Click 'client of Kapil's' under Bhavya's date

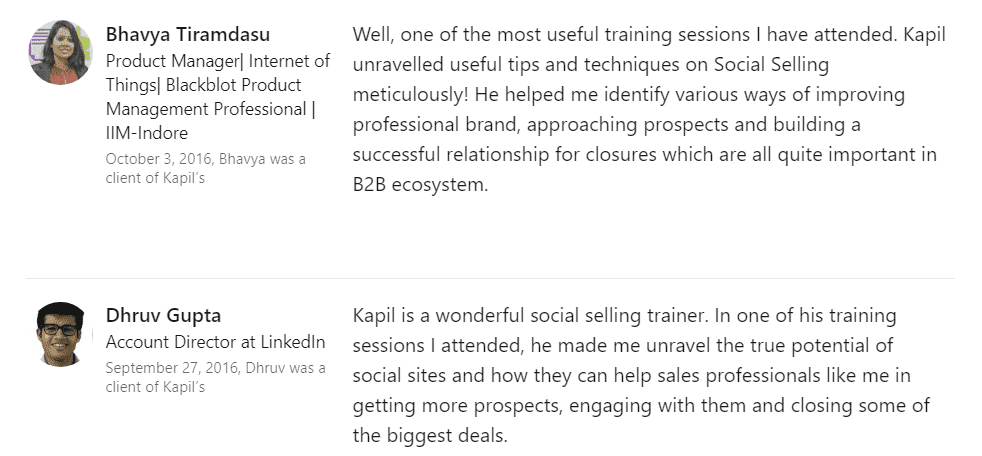point(155,178)
